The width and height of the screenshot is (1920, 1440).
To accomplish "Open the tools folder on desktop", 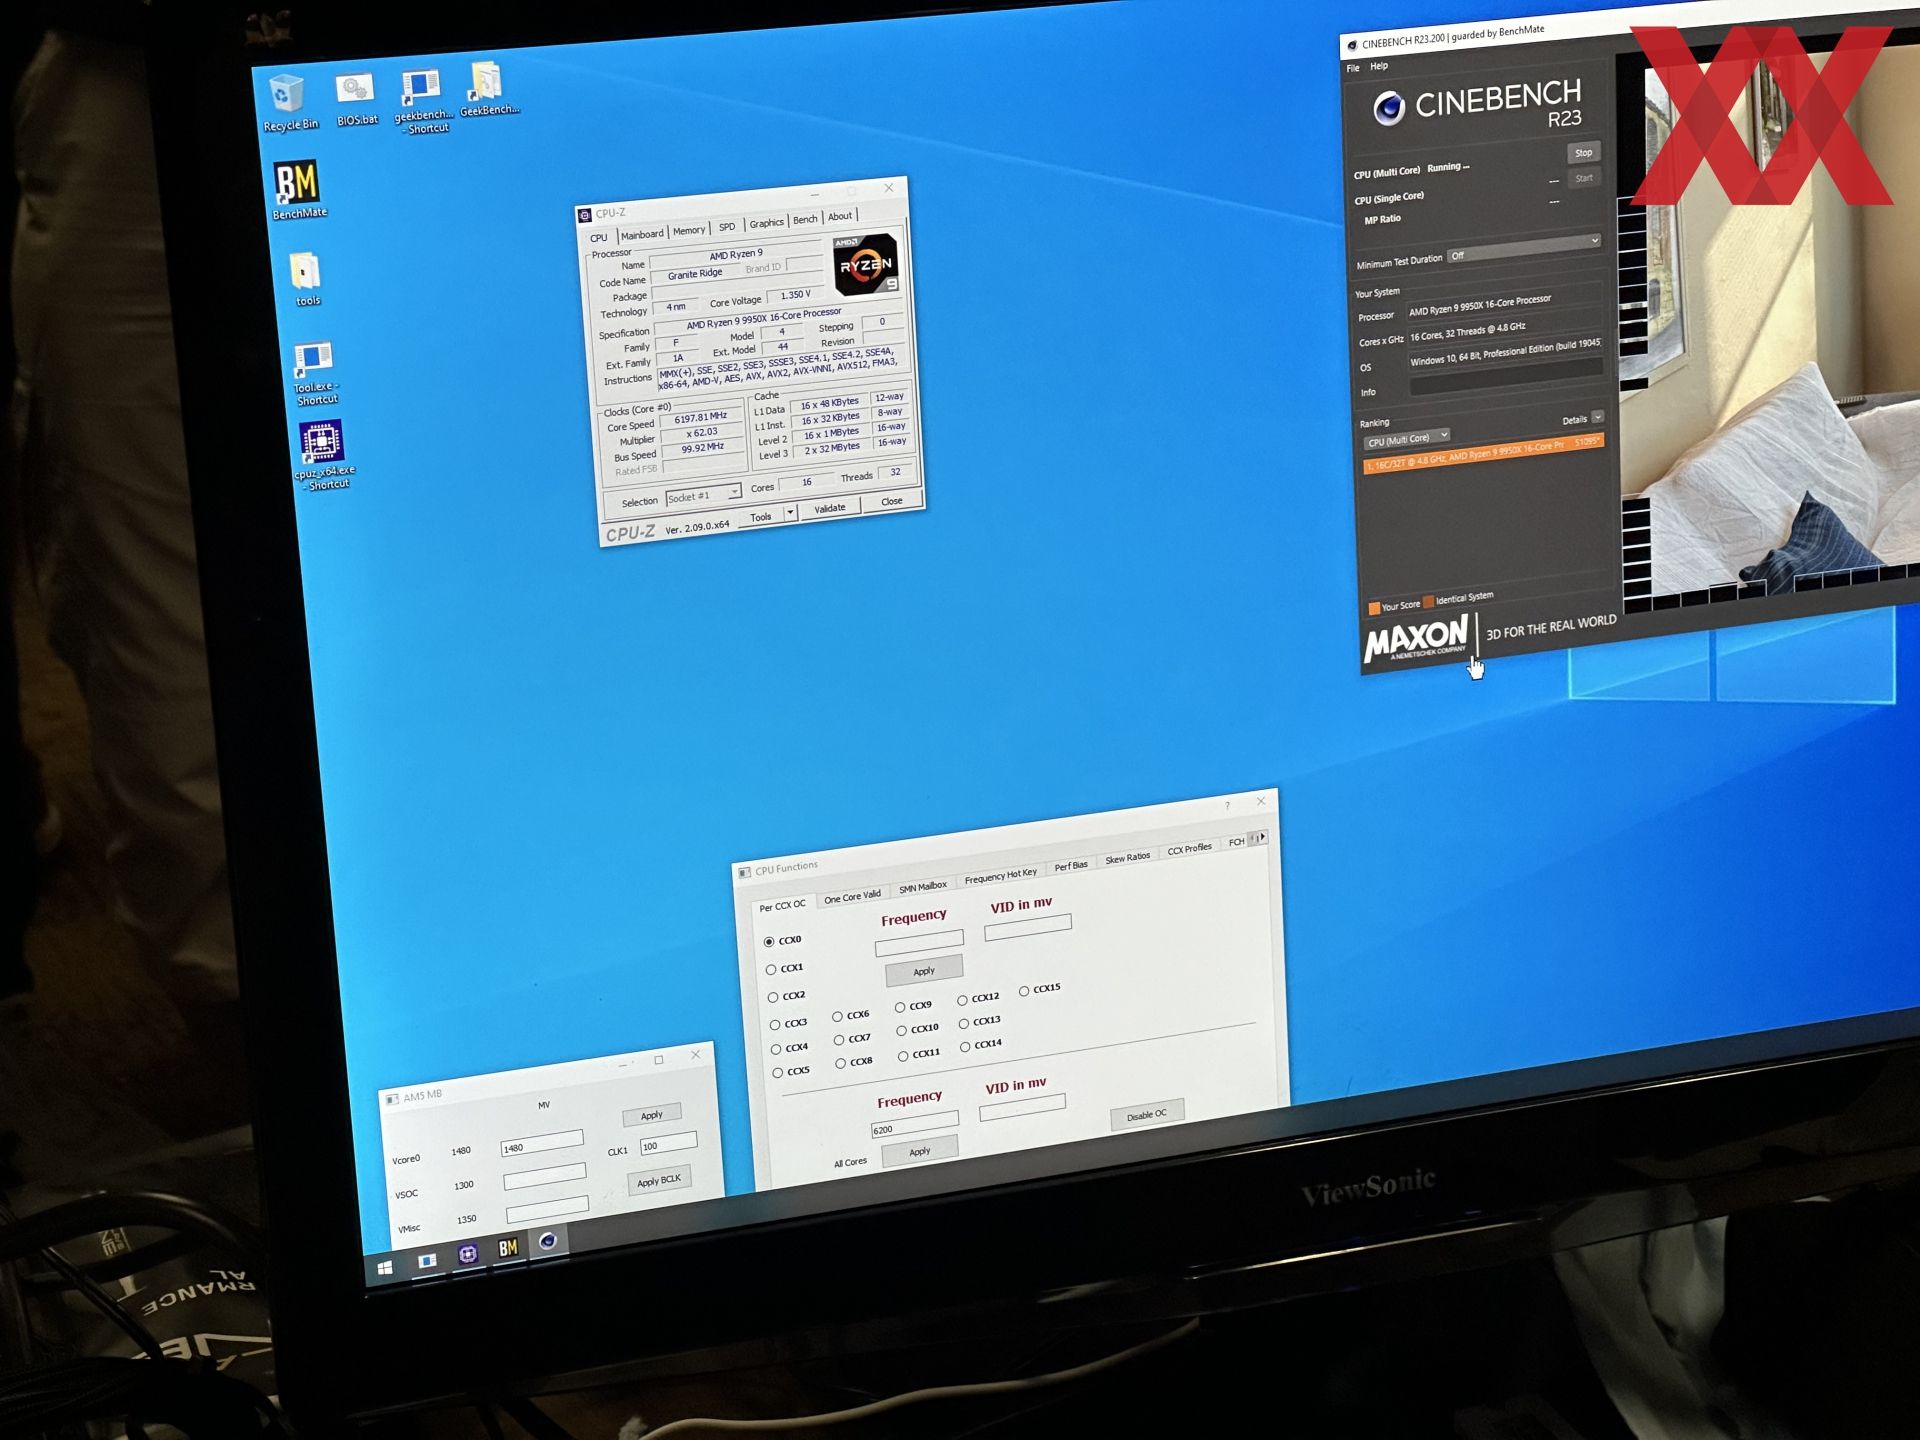I will 306,280.
